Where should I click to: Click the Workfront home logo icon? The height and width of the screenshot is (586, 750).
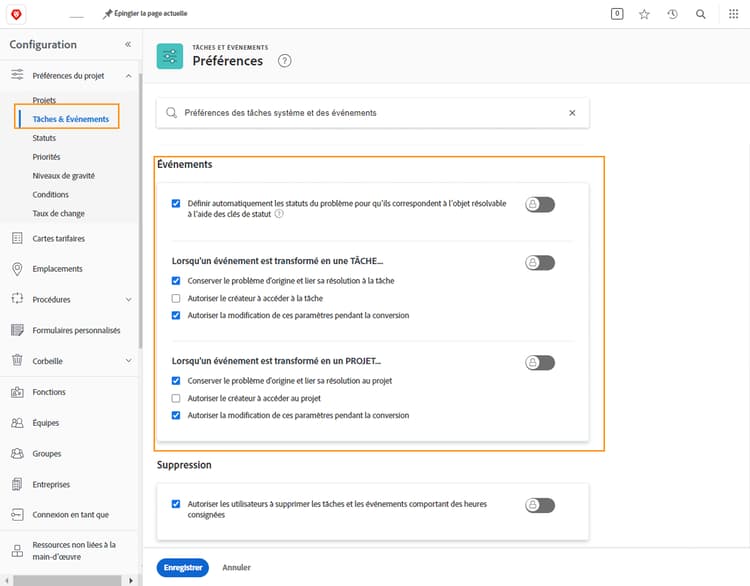tap(16, 14)
